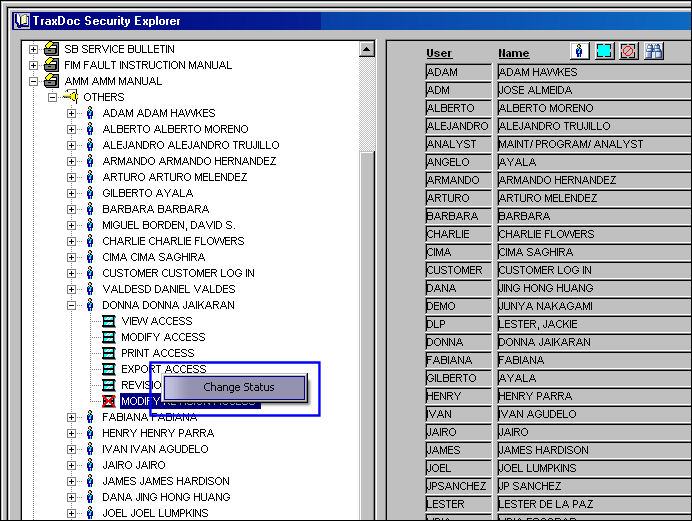Click the person icon beside ADAM HAWKES
Image resolution: width=692 pixels, height=521 pixels.
[x=90, y=113]
